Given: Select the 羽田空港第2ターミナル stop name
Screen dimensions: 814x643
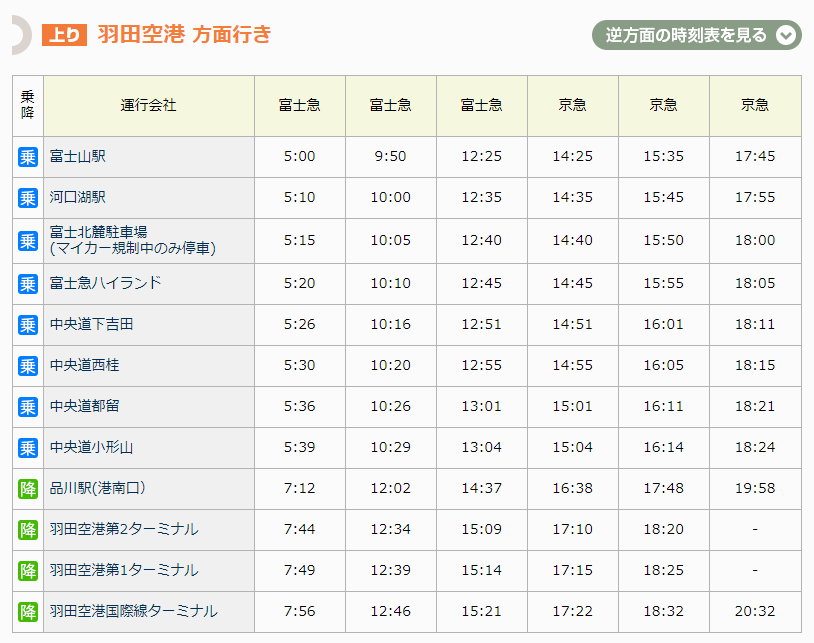Looking at the screenshot, I should coord(124,529).
